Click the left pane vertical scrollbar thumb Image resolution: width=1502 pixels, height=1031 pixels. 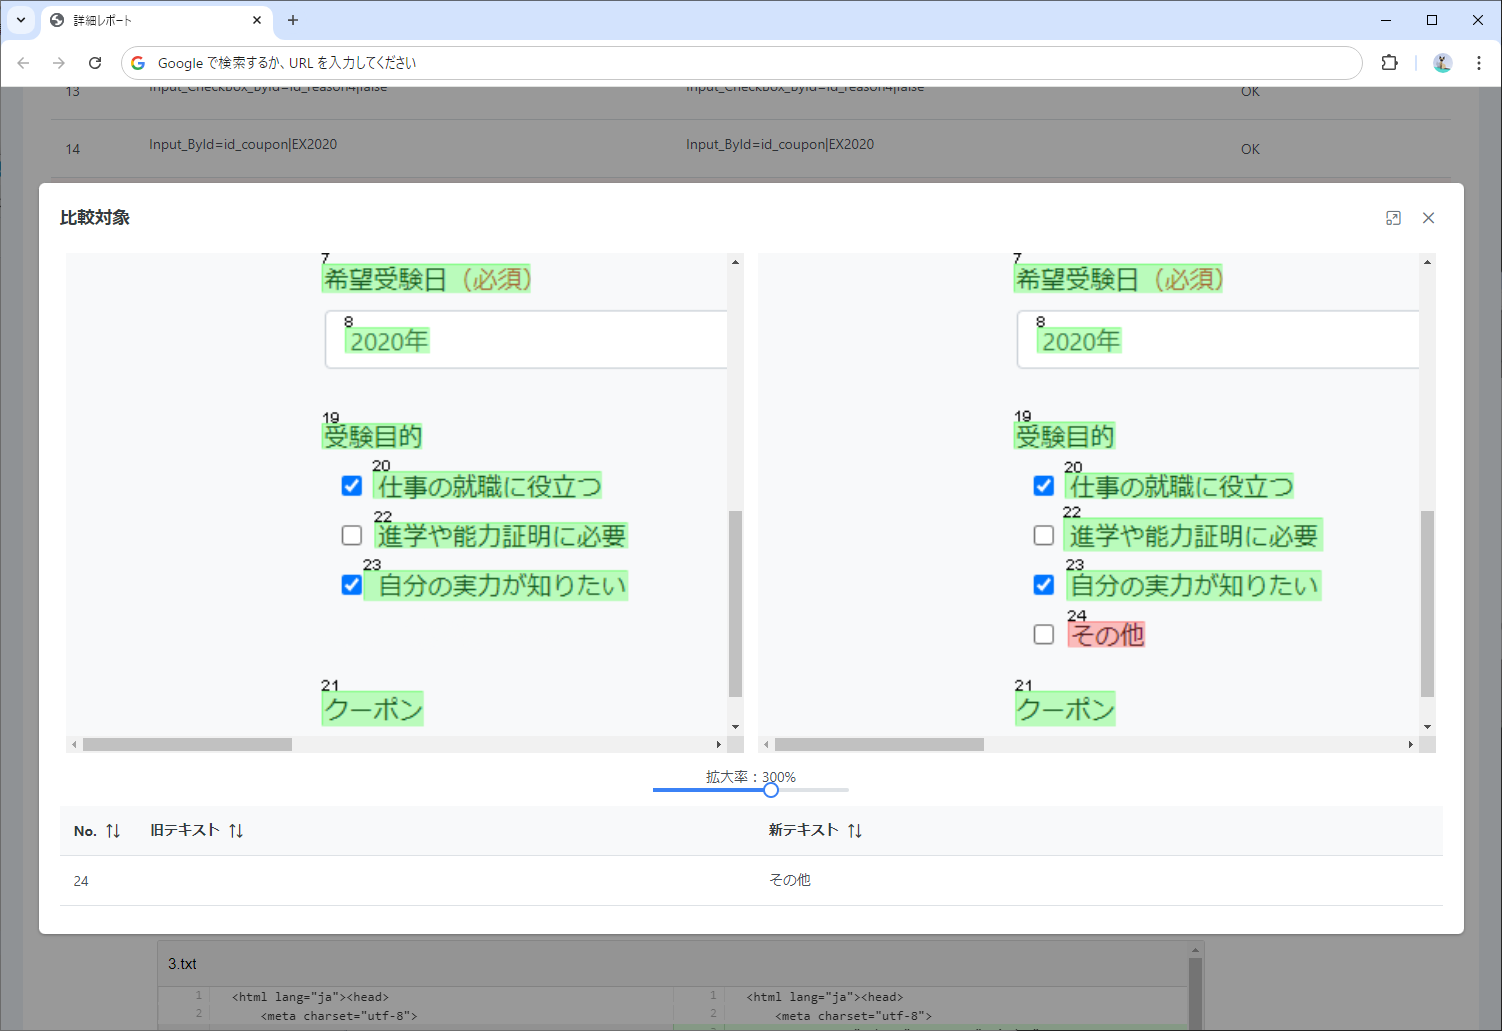(x=736, y=604)
